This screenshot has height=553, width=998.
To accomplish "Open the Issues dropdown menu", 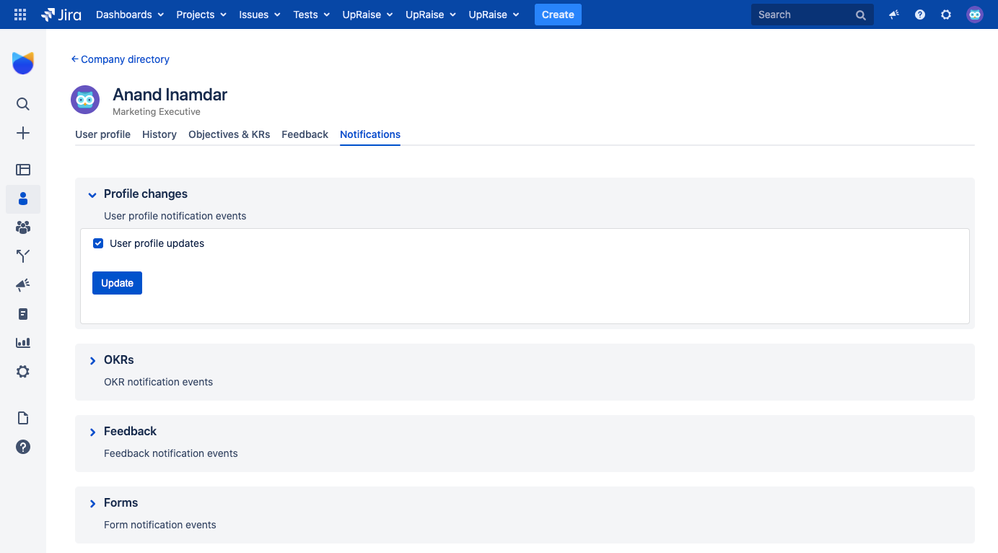I will click(260, 14).
